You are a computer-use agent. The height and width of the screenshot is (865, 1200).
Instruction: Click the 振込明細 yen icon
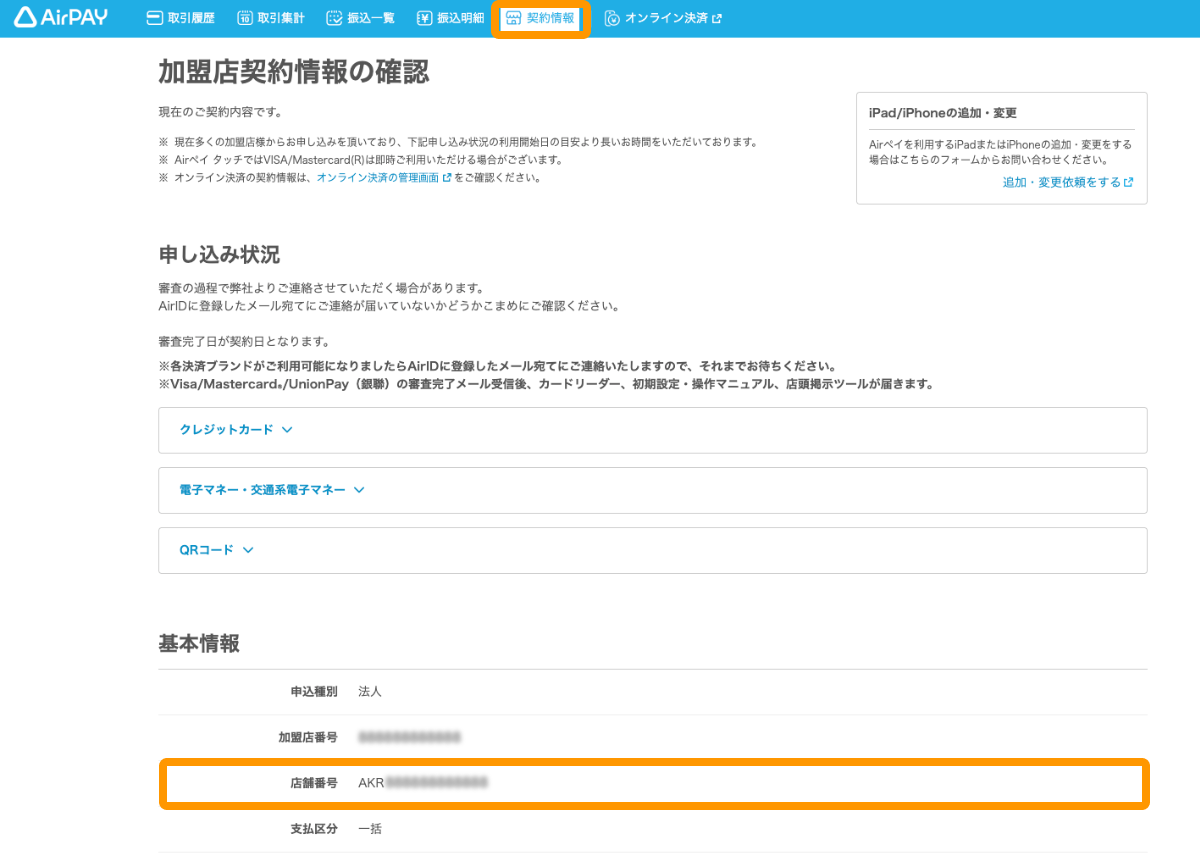tap(424, 18)
